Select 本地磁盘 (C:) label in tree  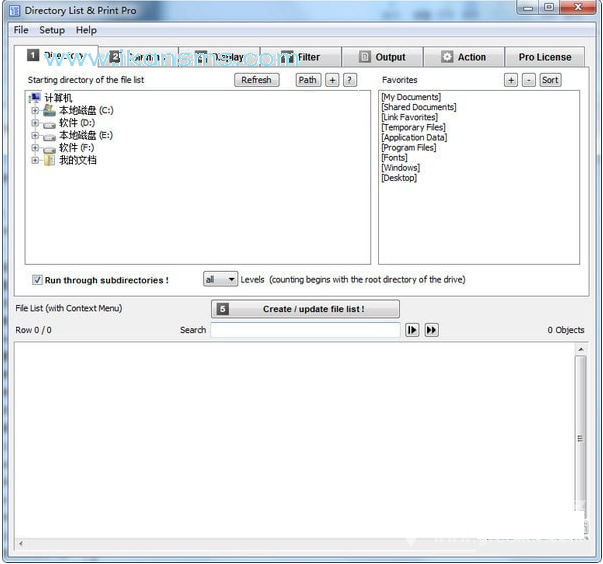[86, 110]
